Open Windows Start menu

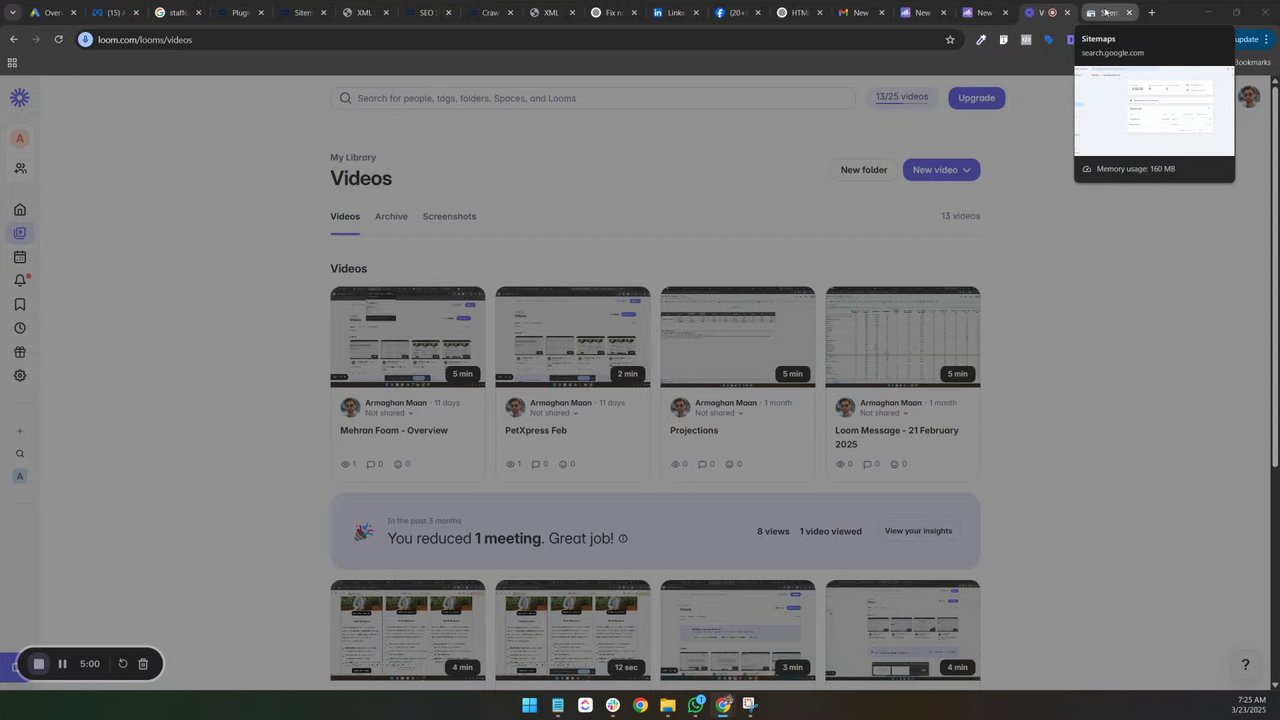tap(529, 705)
